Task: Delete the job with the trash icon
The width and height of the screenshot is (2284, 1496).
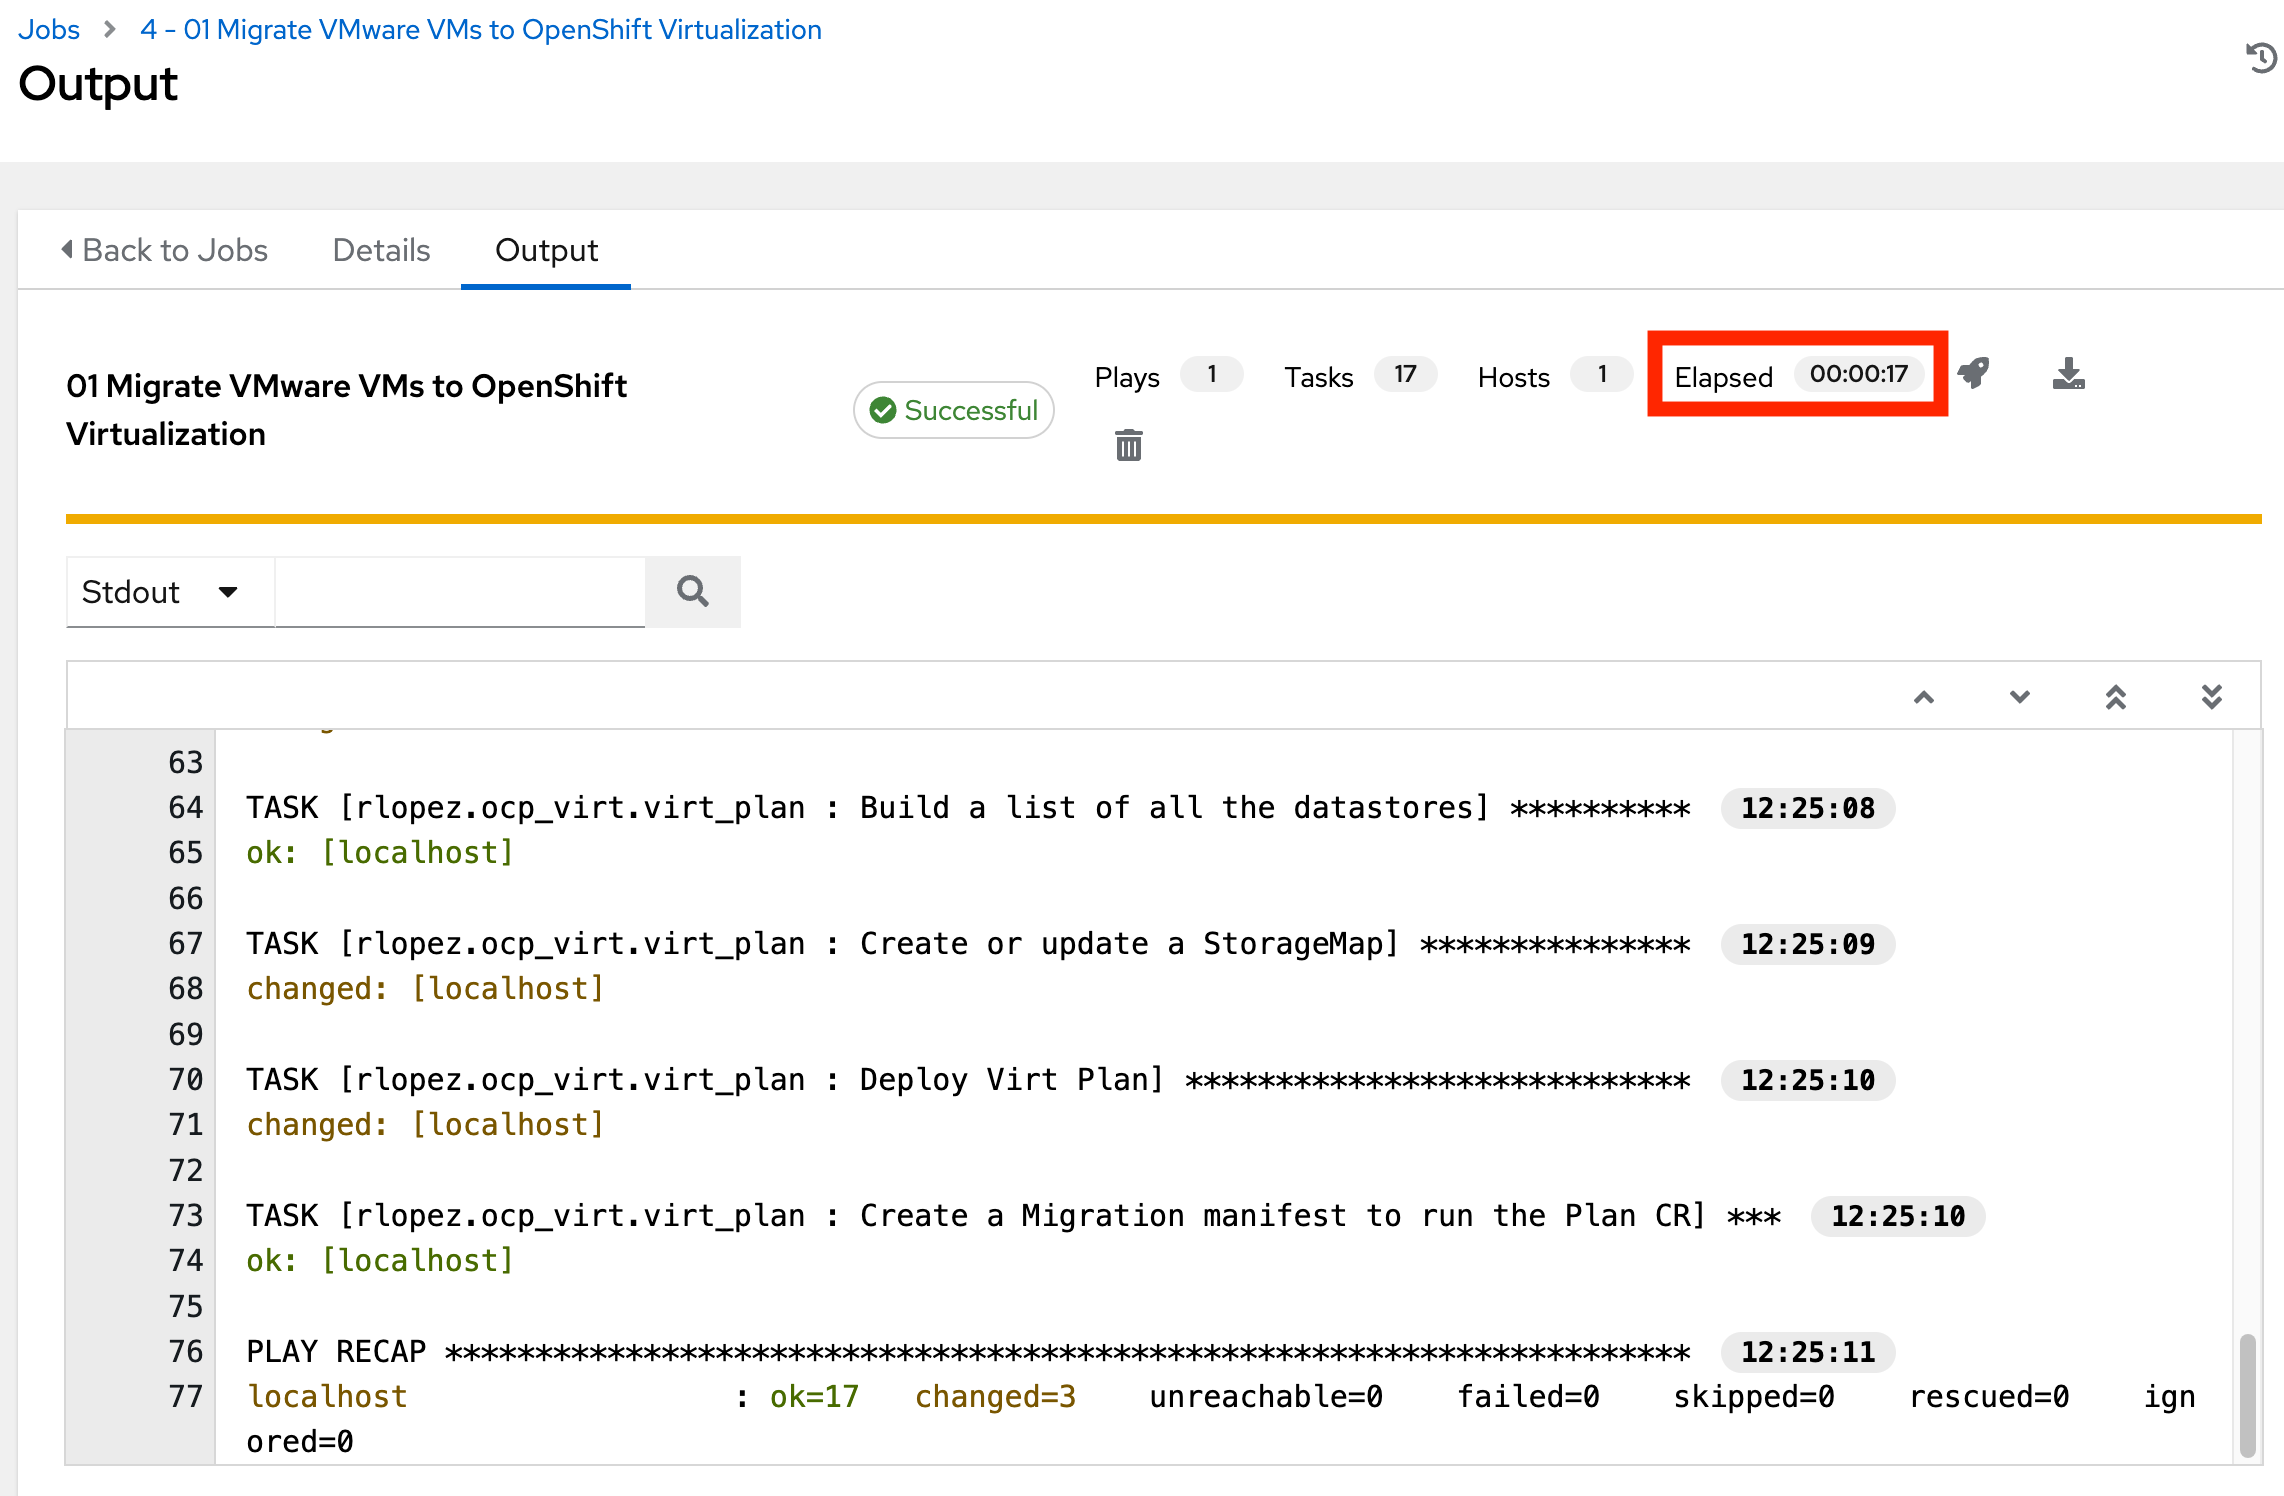Action: click(1128, 445)
